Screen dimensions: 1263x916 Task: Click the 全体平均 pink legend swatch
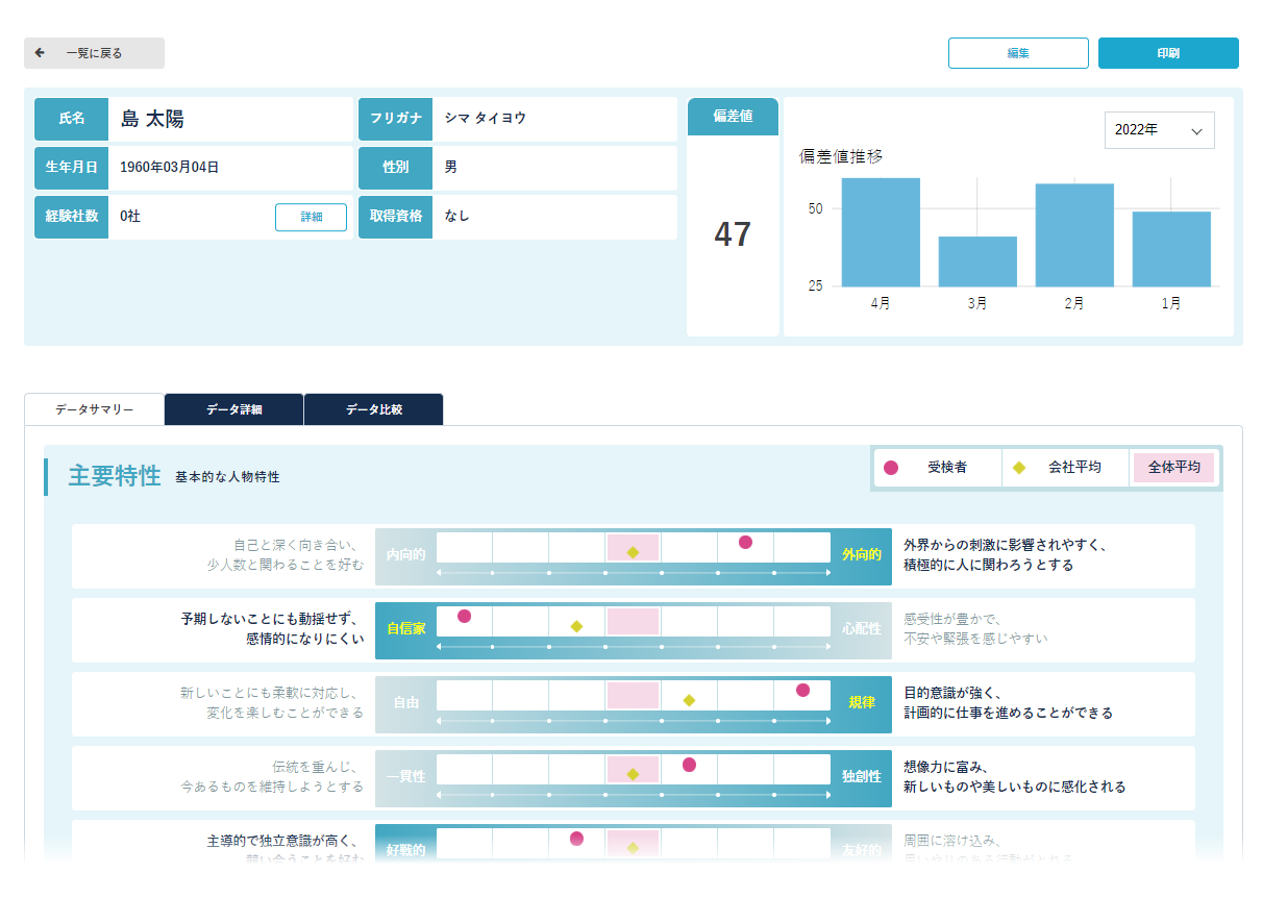pyautogui.click(x=1172, y=468)
